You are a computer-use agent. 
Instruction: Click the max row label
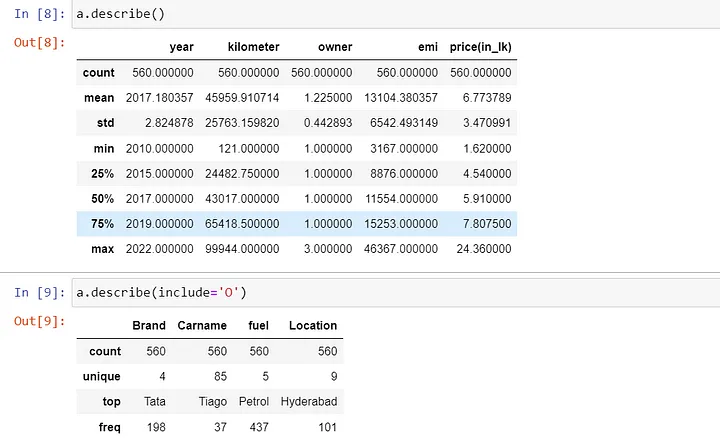[102, 249]
